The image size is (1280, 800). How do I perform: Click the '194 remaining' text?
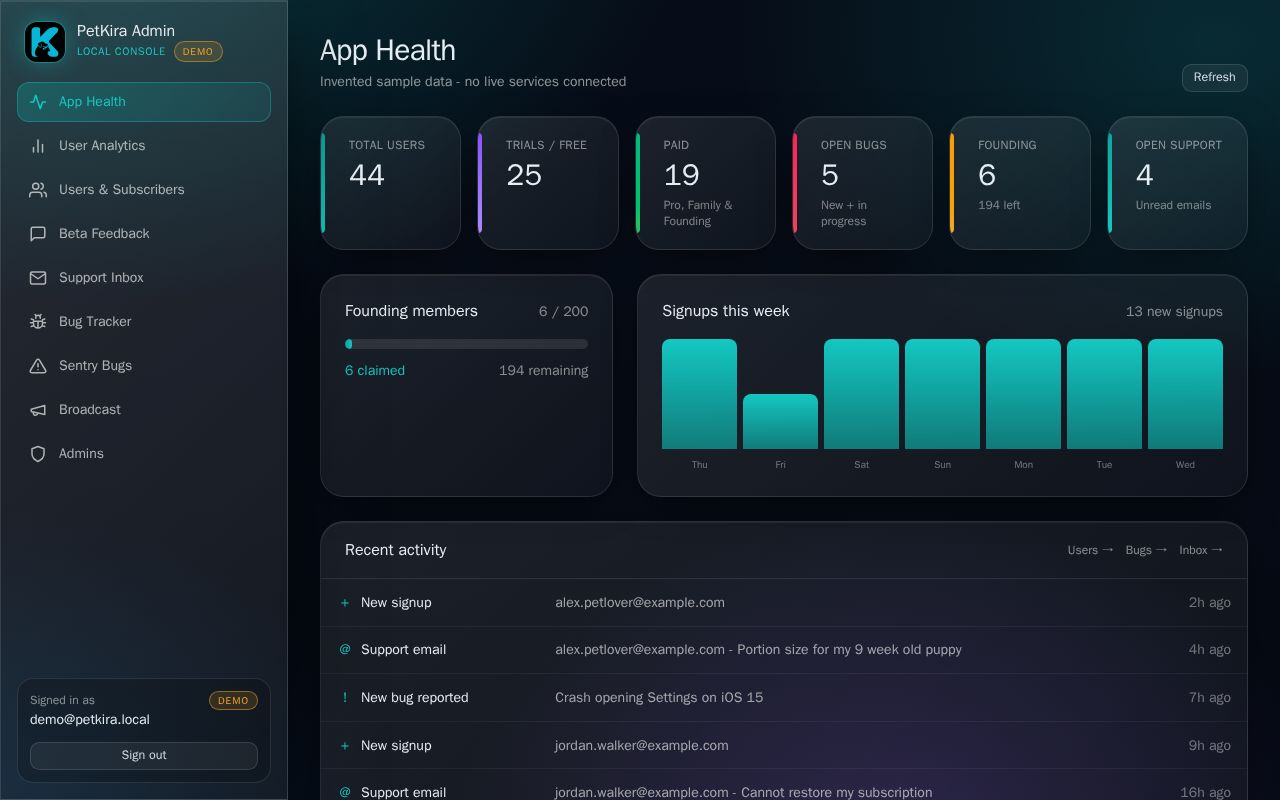[543, 371]
